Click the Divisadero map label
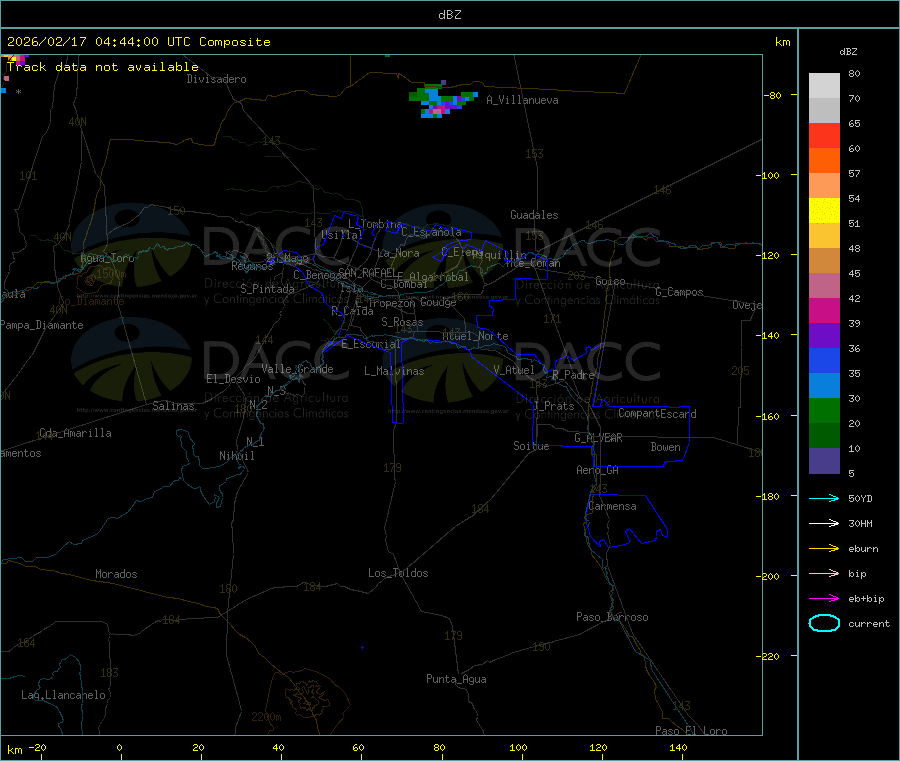900x761 pixels. 216,79
